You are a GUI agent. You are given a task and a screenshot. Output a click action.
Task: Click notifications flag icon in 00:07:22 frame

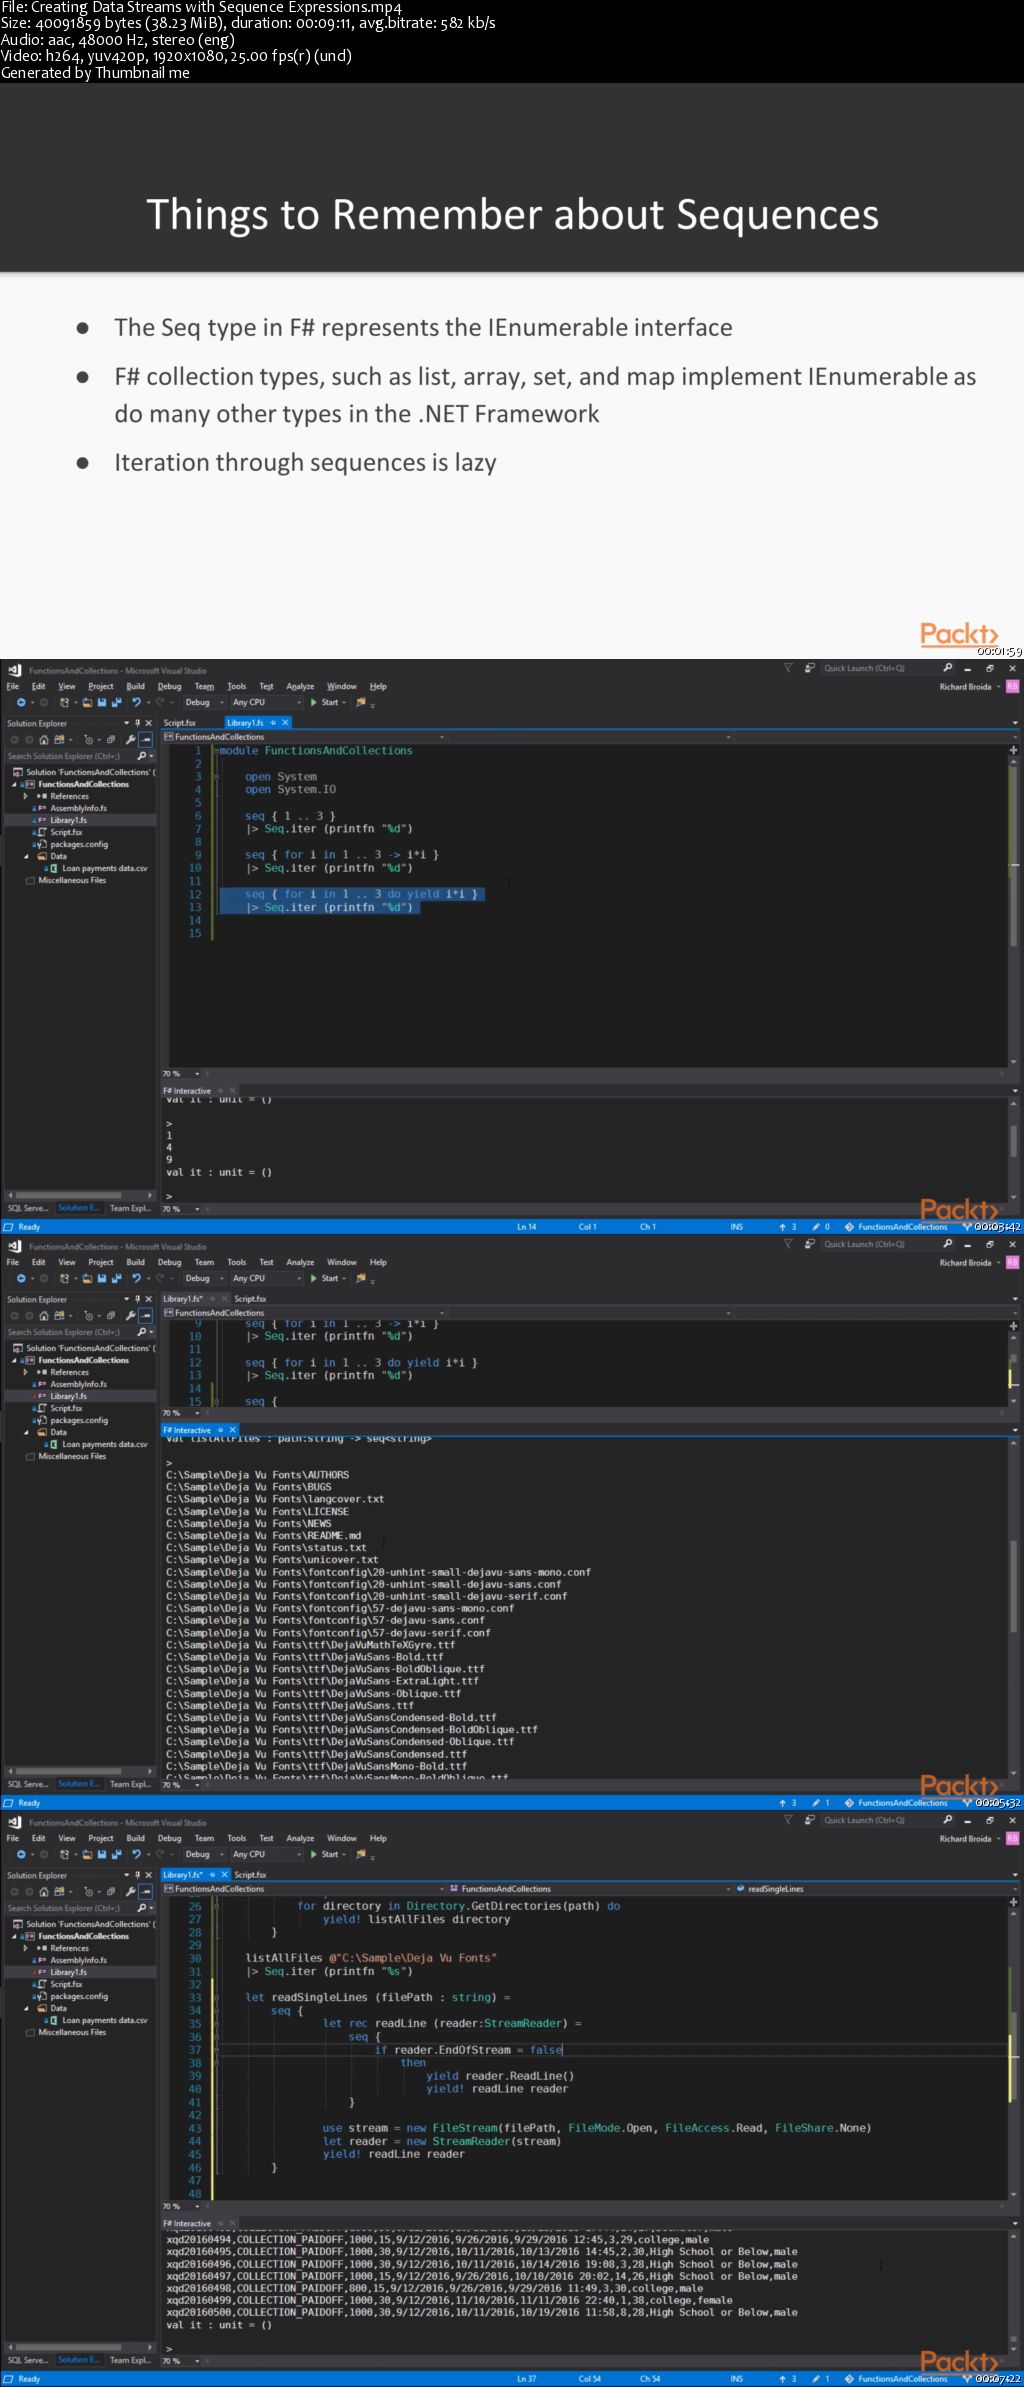788,1820
